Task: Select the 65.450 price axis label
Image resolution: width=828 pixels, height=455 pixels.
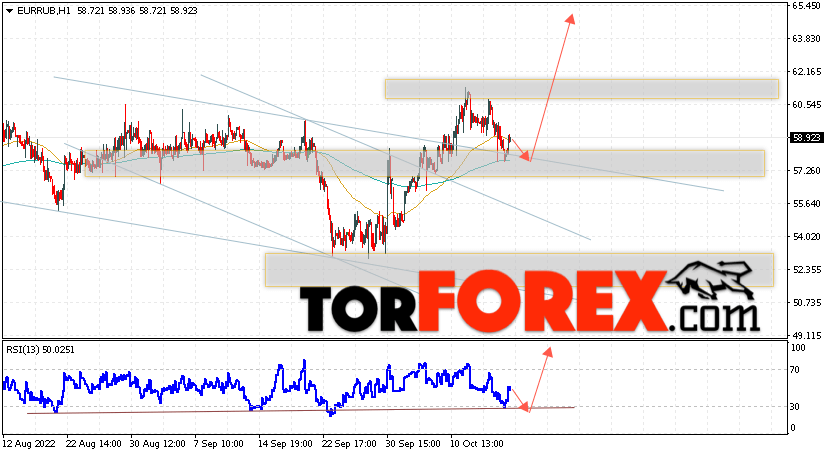Action: click(806, 6)
